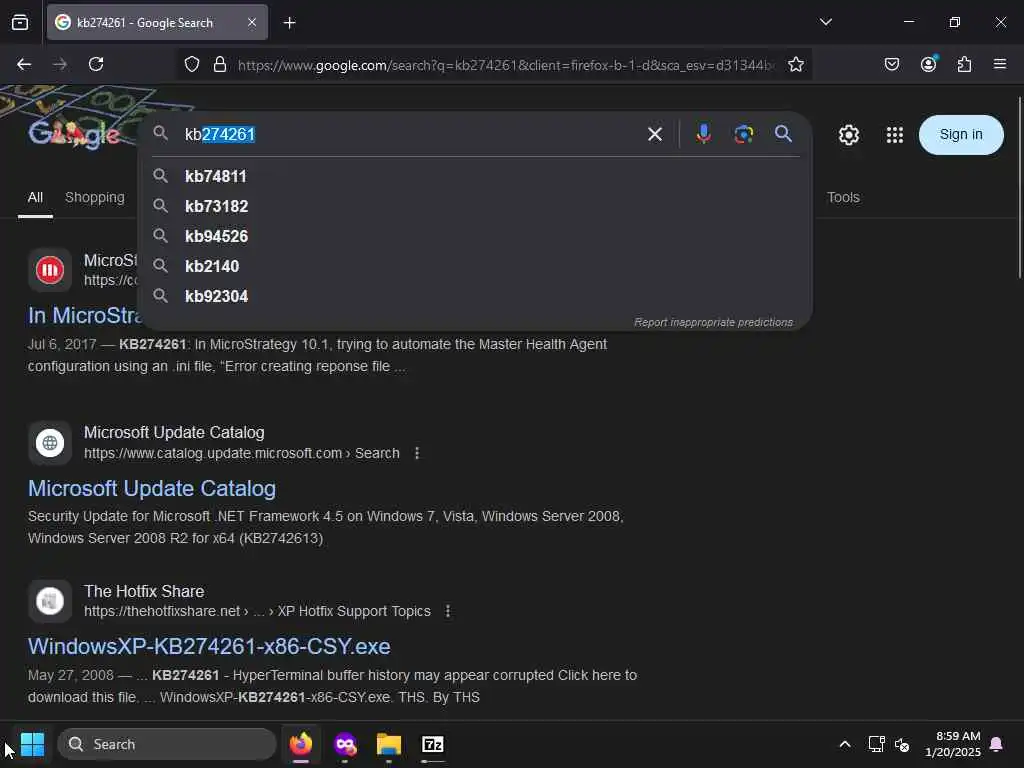Open the purple masked taskbar app

pos(345,744)
